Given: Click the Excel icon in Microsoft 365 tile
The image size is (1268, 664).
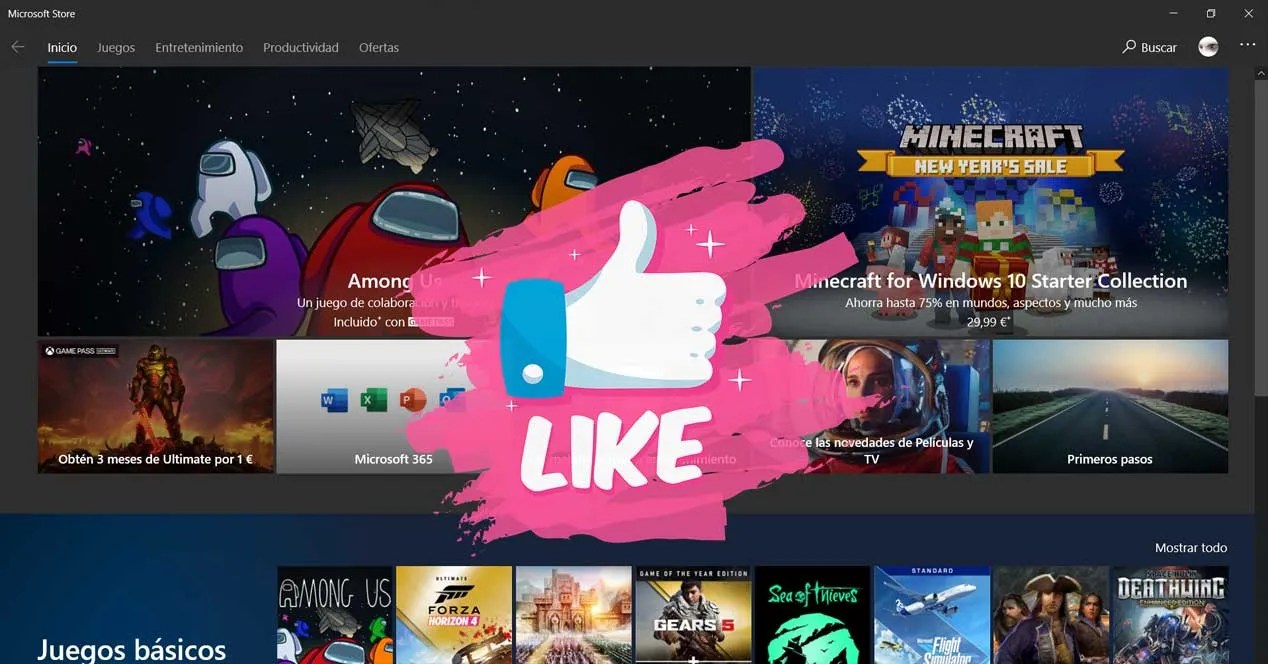Looking at the screenshot, I should click(x=373, y=401).
